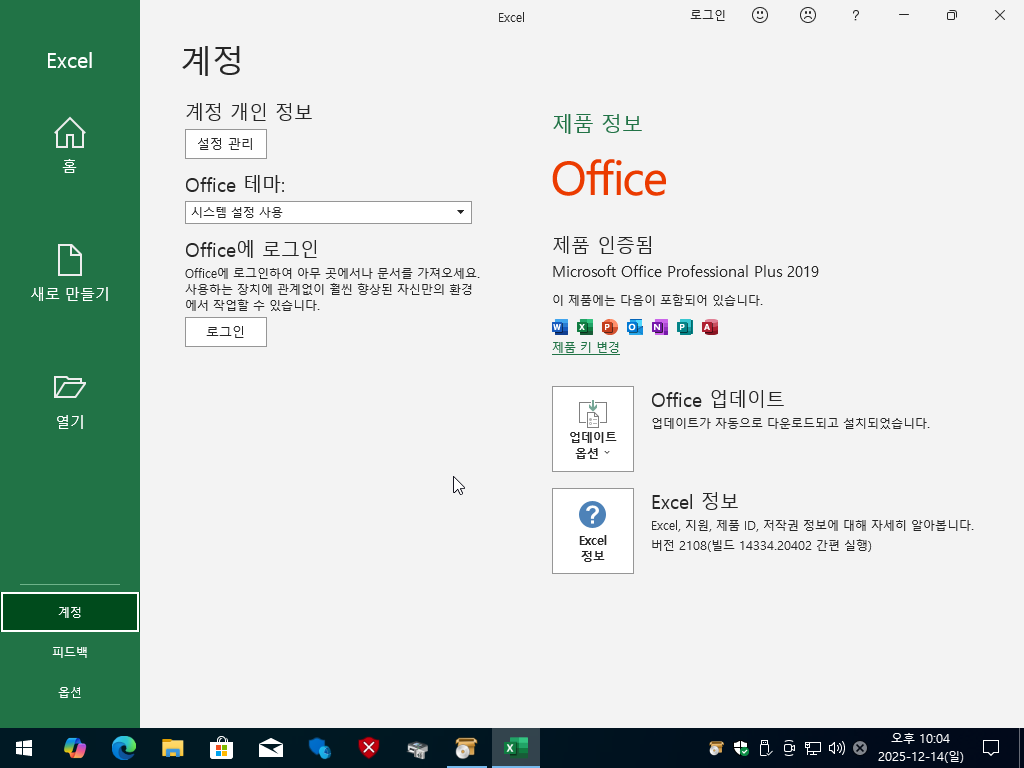Click 로그인 in the title bar
The height and width of the screenshot is (768, 1024).
coord(708,15)
